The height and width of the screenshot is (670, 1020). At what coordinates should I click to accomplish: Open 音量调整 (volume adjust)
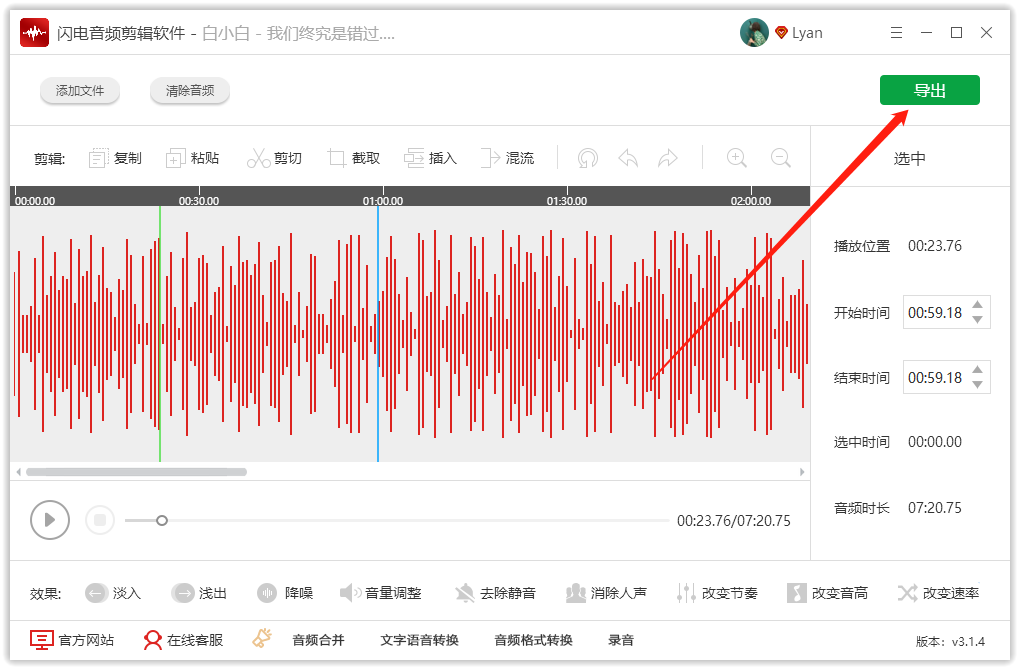click(381, 593)
